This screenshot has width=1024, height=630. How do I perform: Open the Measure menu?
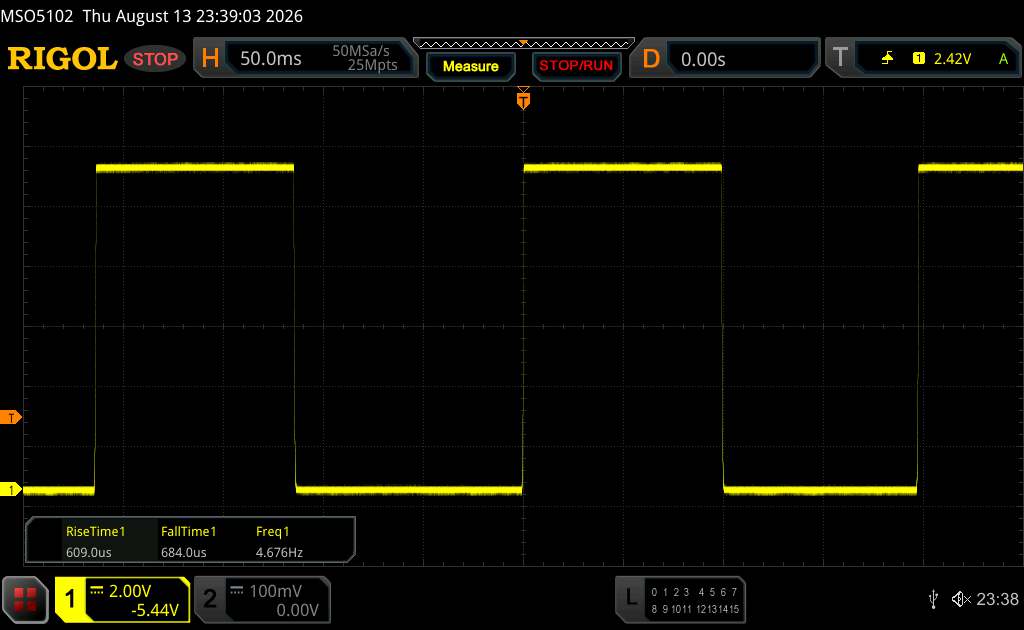pyautogui.click(x=470, y=66)
